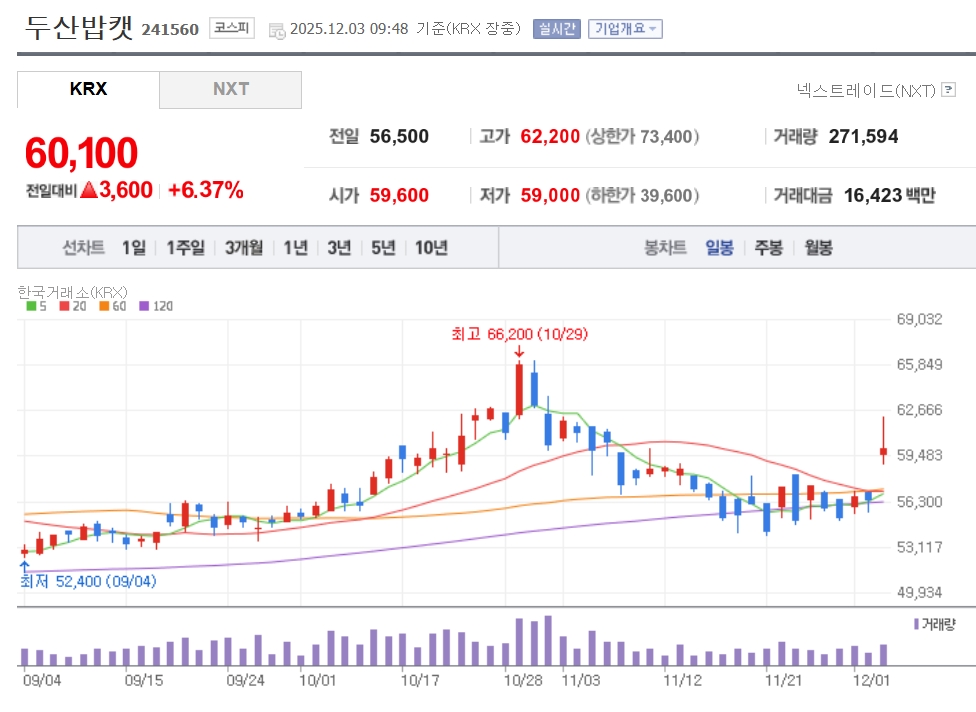Click the stock code 241560
This screenshot has width=976, height=712.
pyautogui.click(x=170, y=29)
